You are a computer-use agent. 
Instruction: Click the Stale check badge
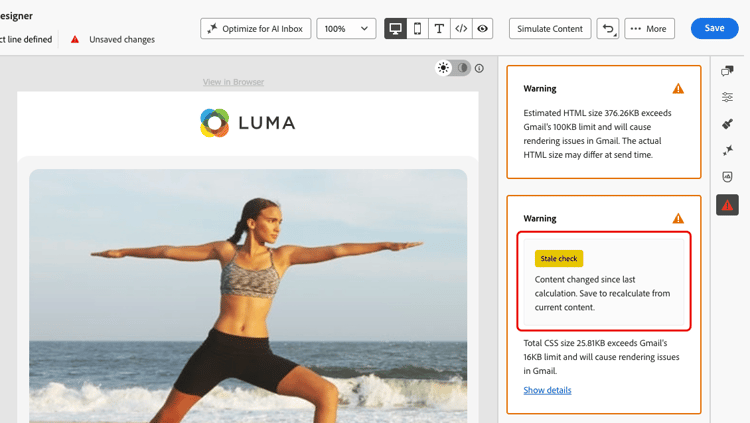coord(559,258)
